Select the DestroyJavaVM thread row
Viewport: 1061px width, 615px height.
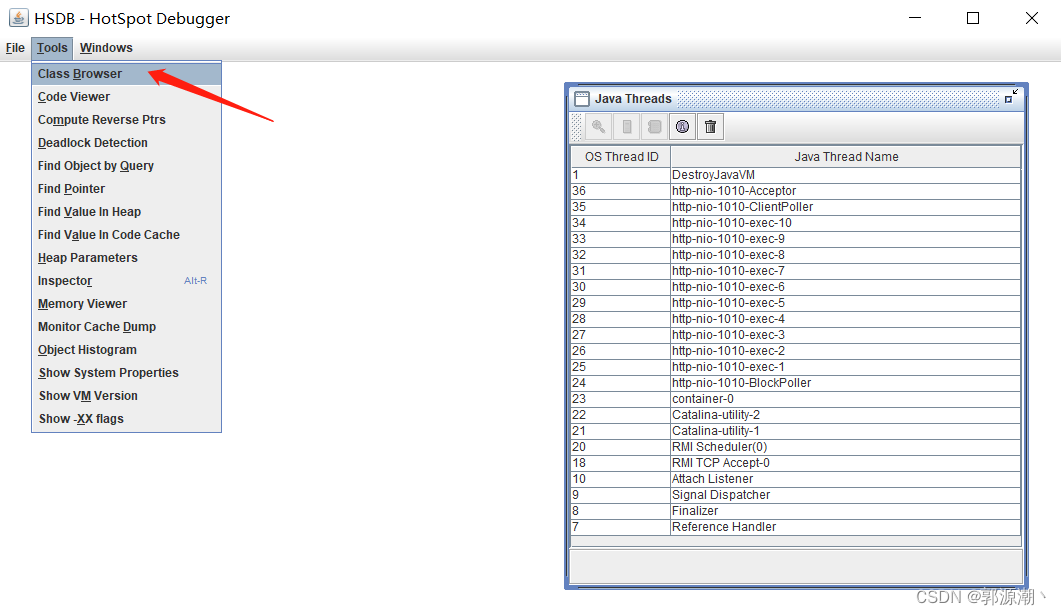(x=796, y=175)
